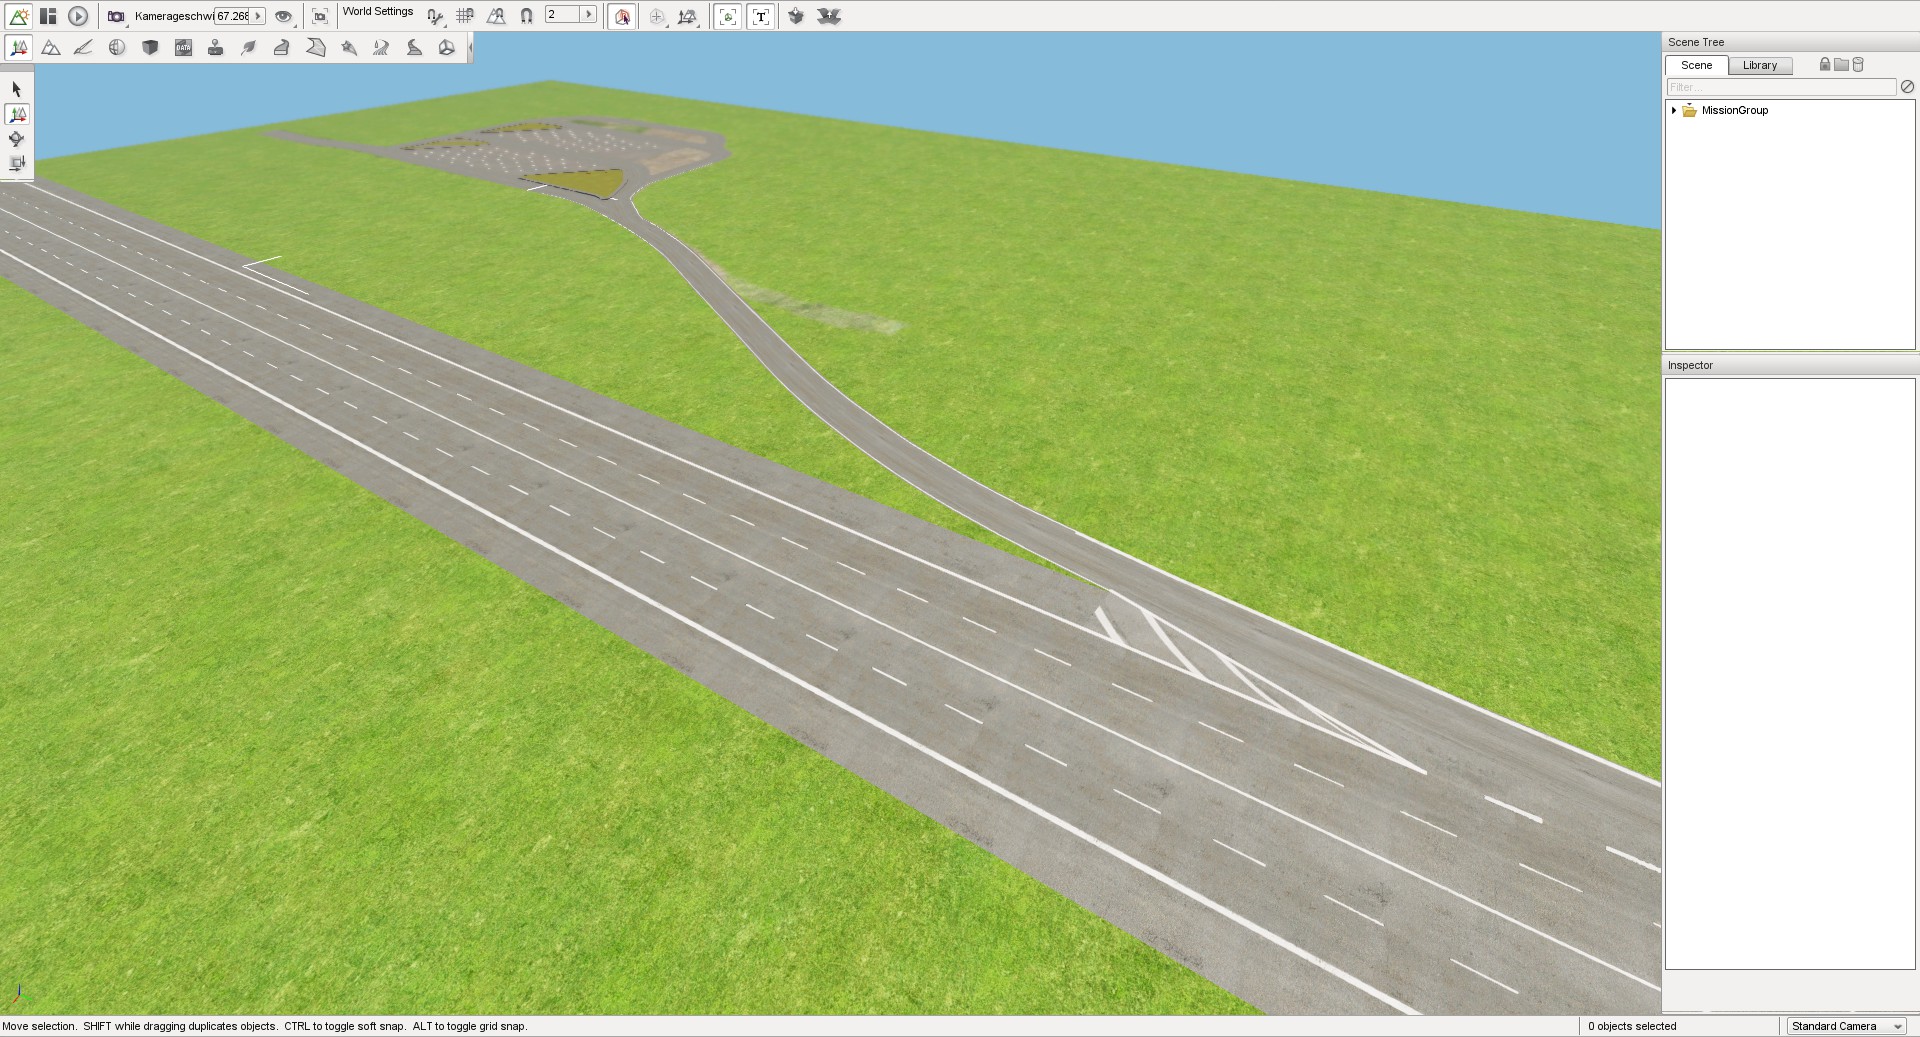Click the Inspector panel title

coord(1690,365)
